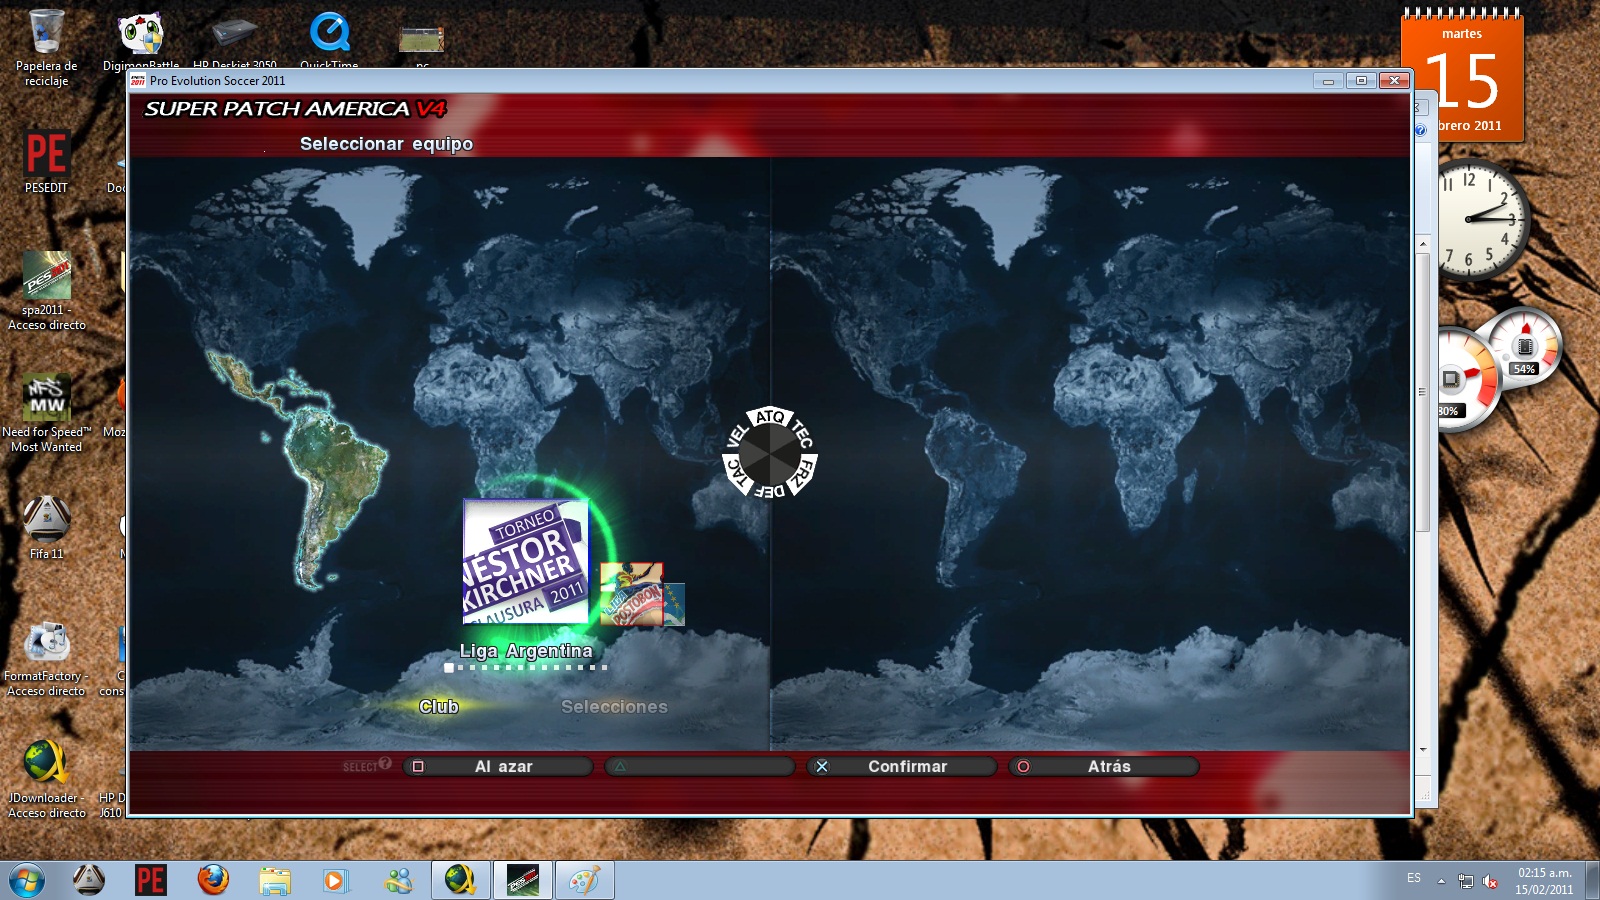Viewport: 1600px width, 900px height.
Task: Open the Papelera de reciclaje desktop icon
Action: [x=46, y=47]
